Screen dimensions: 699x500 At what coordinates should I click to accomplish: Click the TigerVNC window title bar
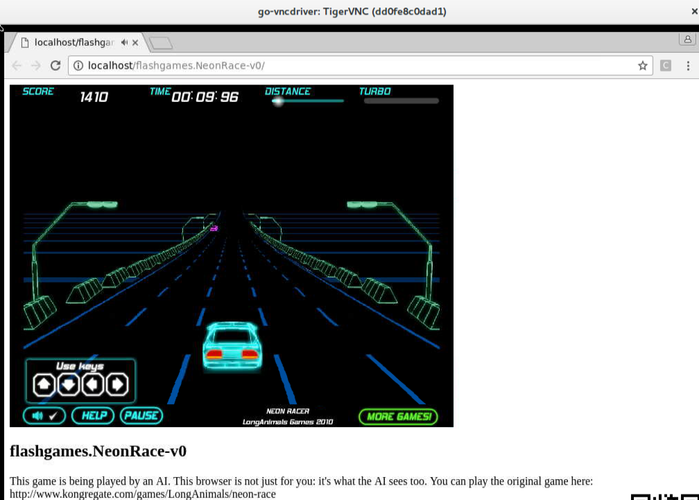(x=350, y=12)
